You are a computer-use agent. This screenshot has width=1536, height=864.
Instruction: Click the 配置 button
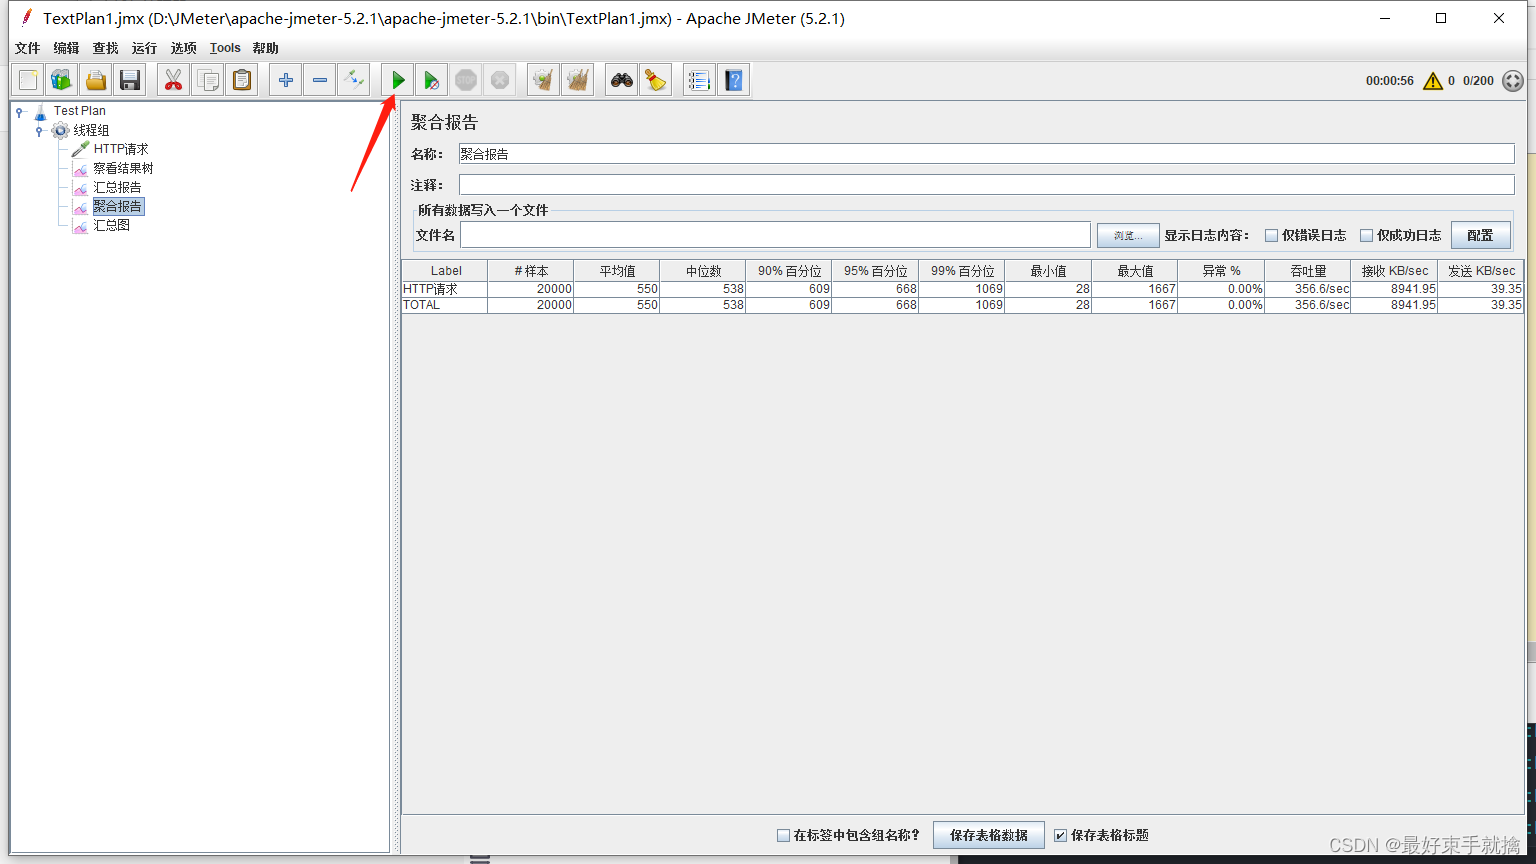(x=1480, y=235)
